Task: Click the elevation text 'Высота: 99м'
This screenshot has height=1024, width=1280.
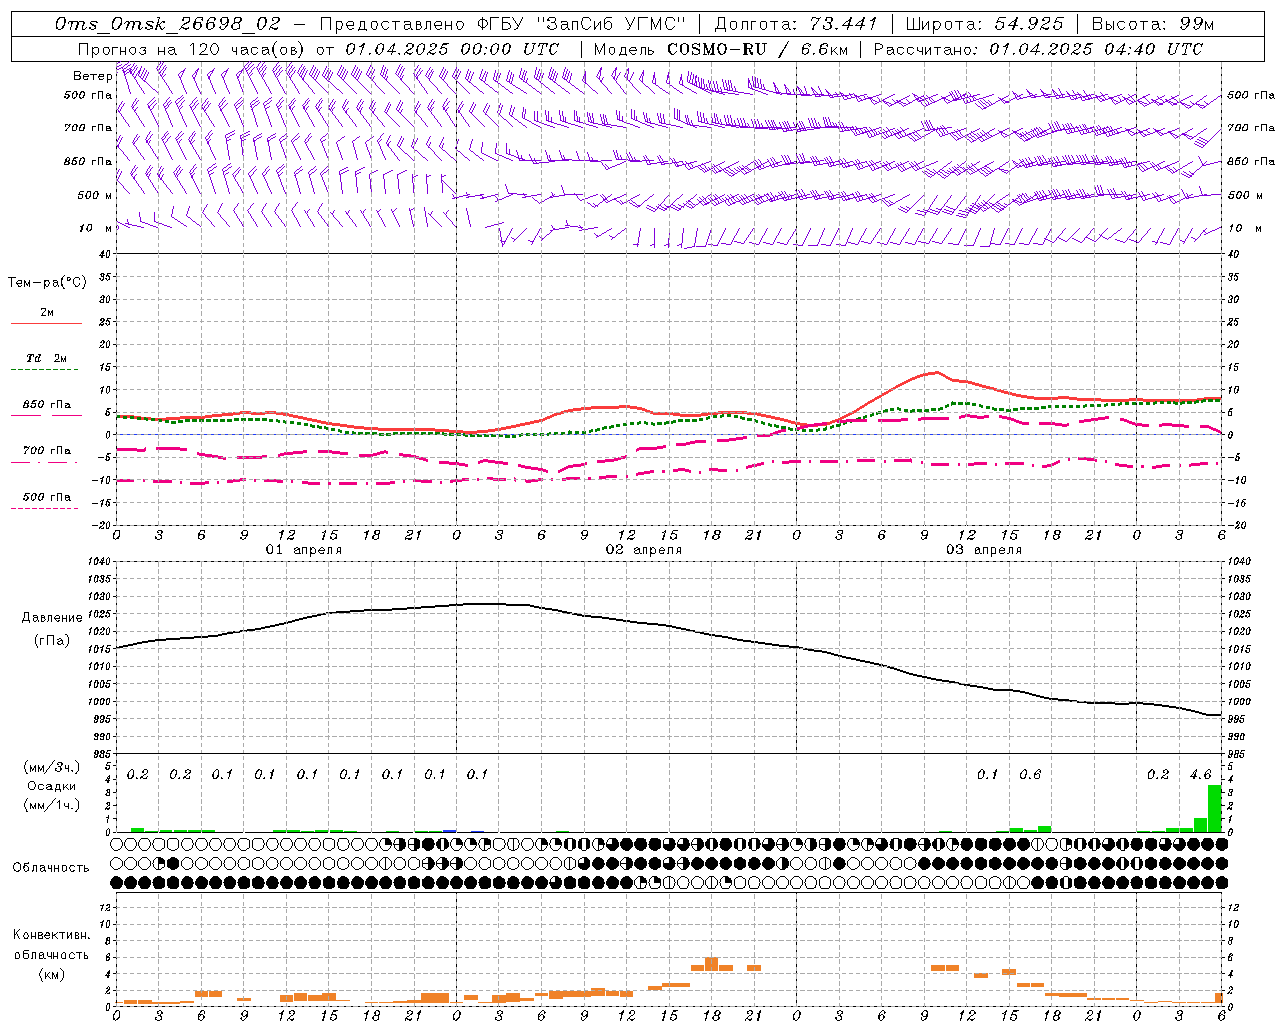Action: [1152, 24]
